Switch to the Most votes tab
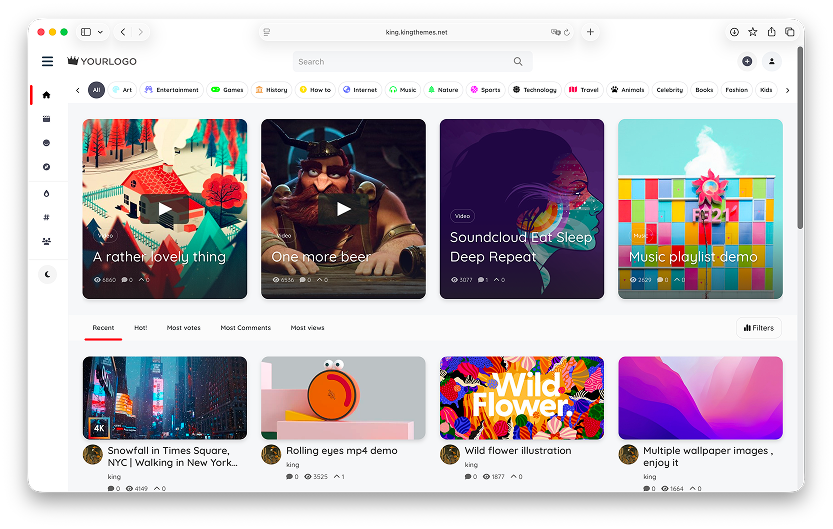Screen dimensions: 833x529 coord(184,328)
